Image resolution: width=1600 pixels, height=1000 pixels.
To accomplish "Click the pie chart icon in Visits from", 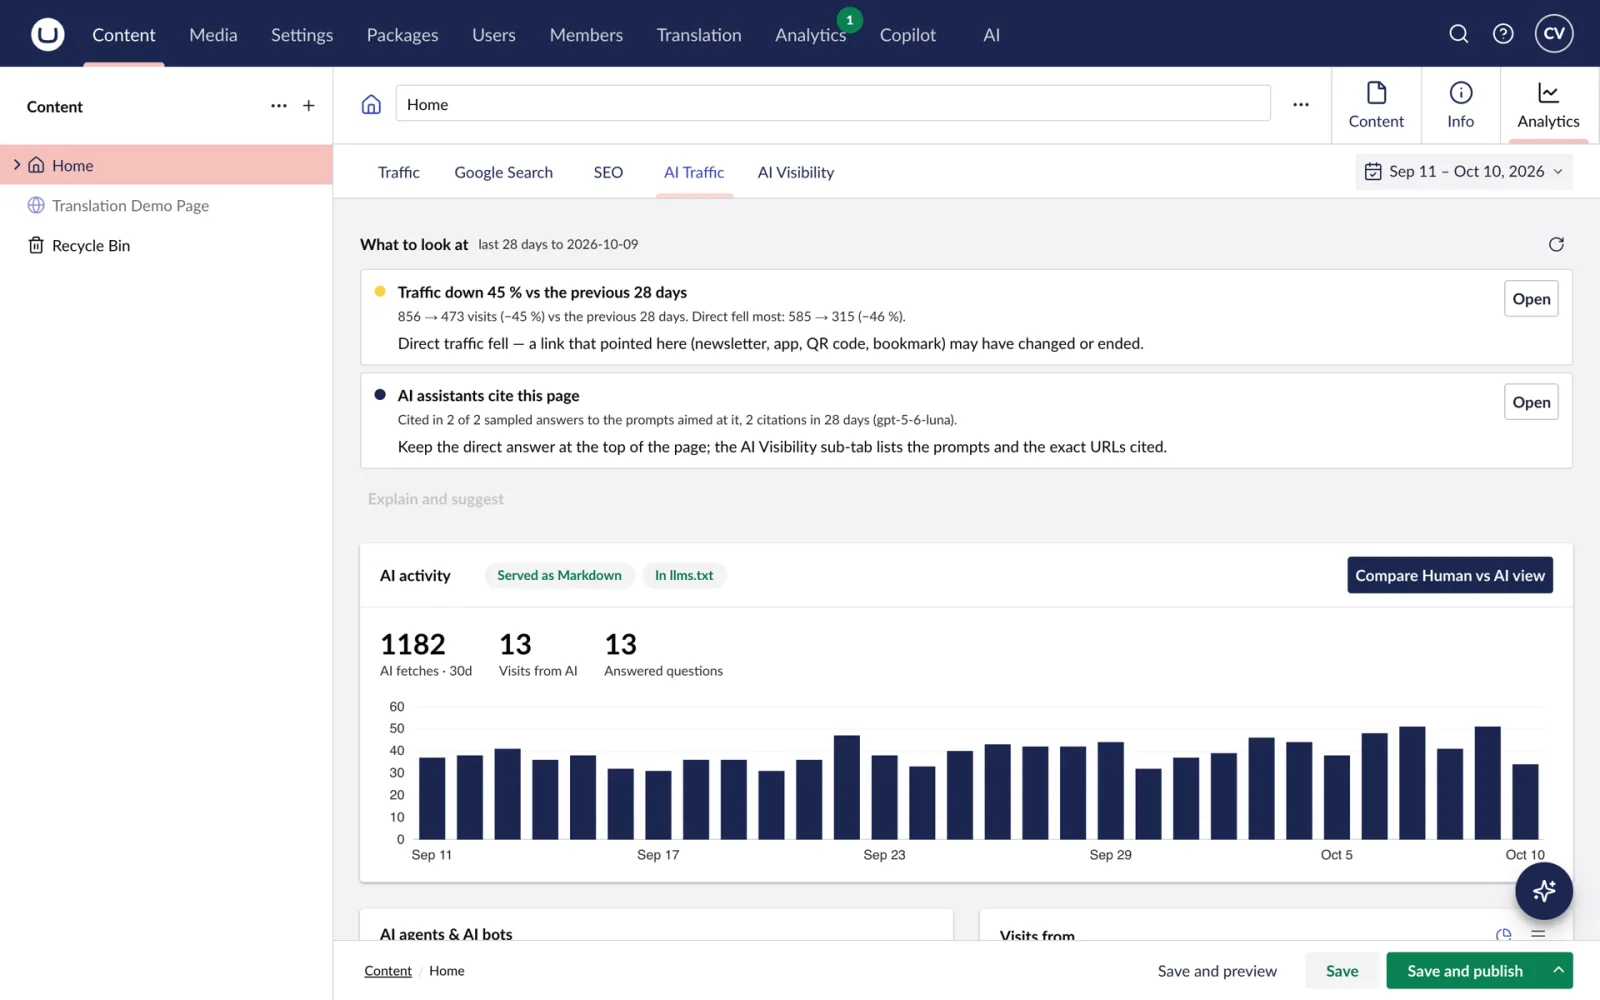I will pos(1503,935).
